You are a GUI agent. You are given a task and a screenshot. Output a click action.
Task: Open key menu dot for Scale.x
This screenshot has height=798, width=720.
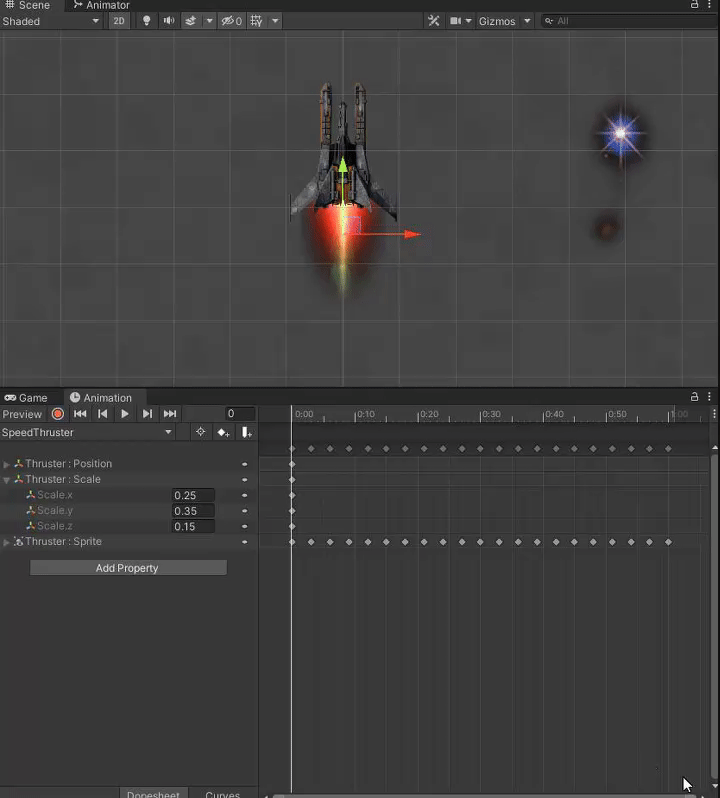245,495
